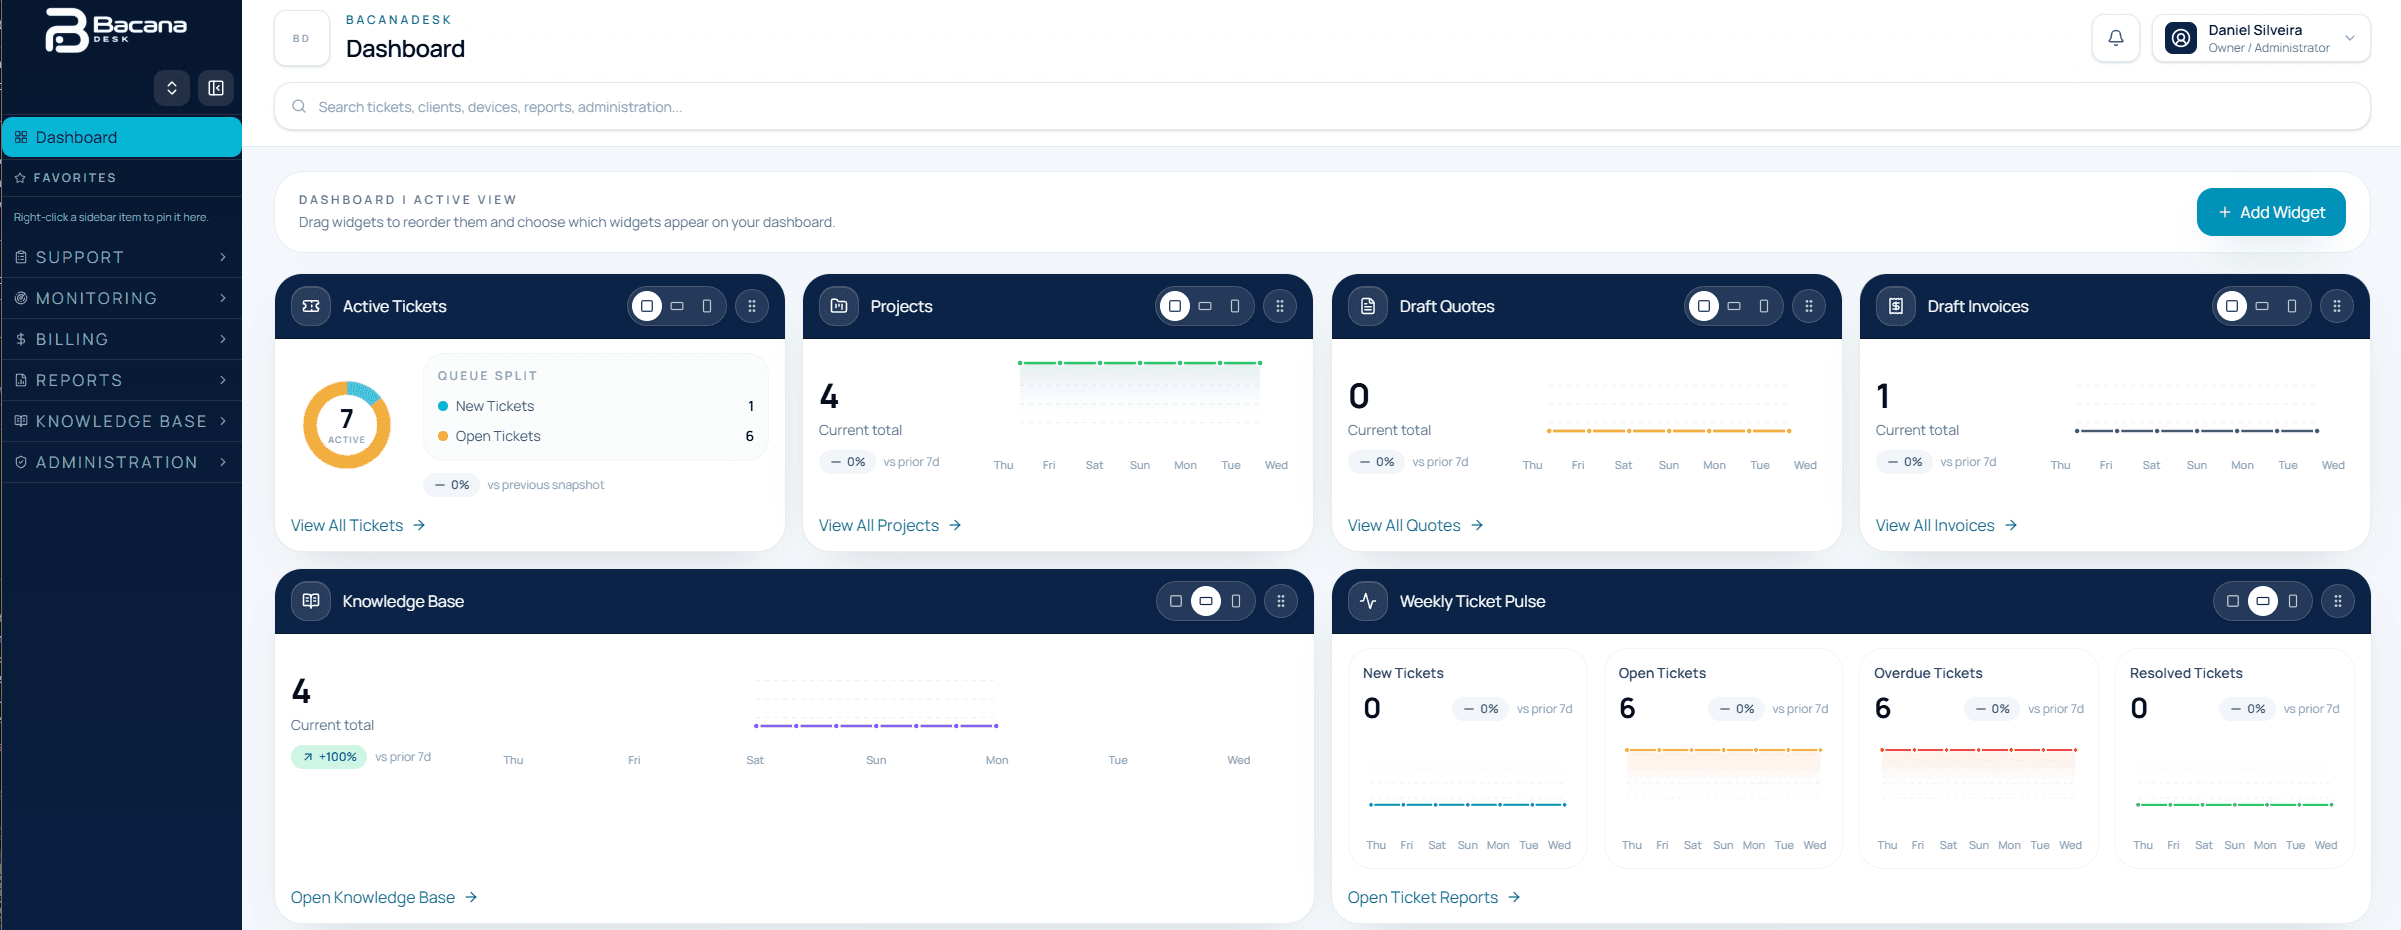Expand the Reports sidebar section
This screenshot has width=2401, height=930.
121,380
